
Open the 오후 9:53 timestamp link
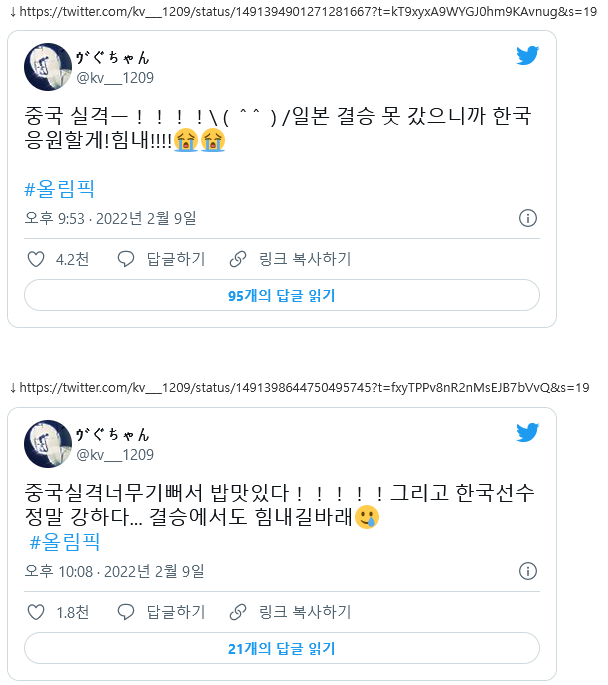tap(110, 218)
